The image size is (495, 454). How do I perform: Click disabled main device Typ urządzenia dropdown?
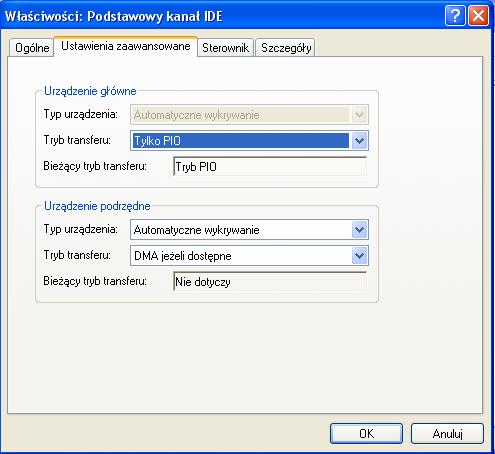click(x=249, y=115)
